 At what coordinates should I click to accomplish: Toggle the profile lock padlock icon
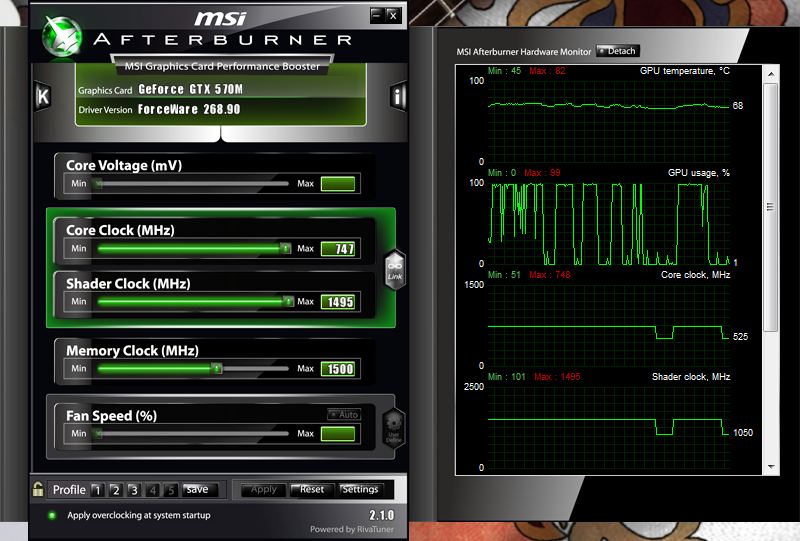pyautogui.click(x=38, y=489)
